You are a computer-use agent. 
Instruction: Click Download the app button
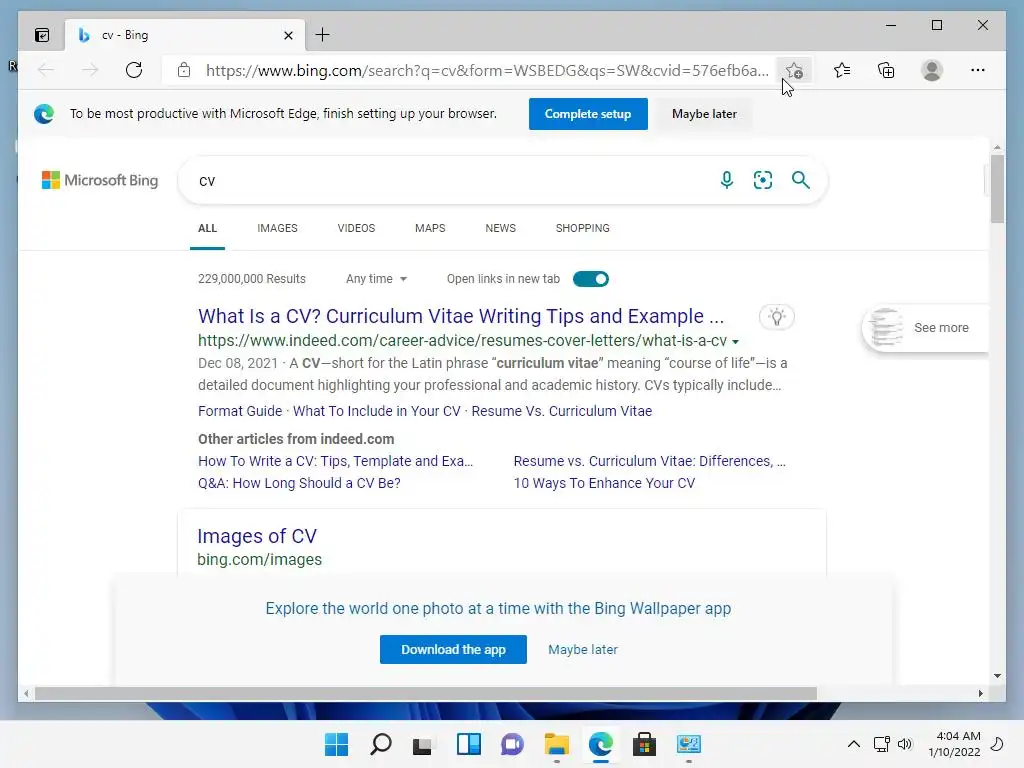coord(453,649)
